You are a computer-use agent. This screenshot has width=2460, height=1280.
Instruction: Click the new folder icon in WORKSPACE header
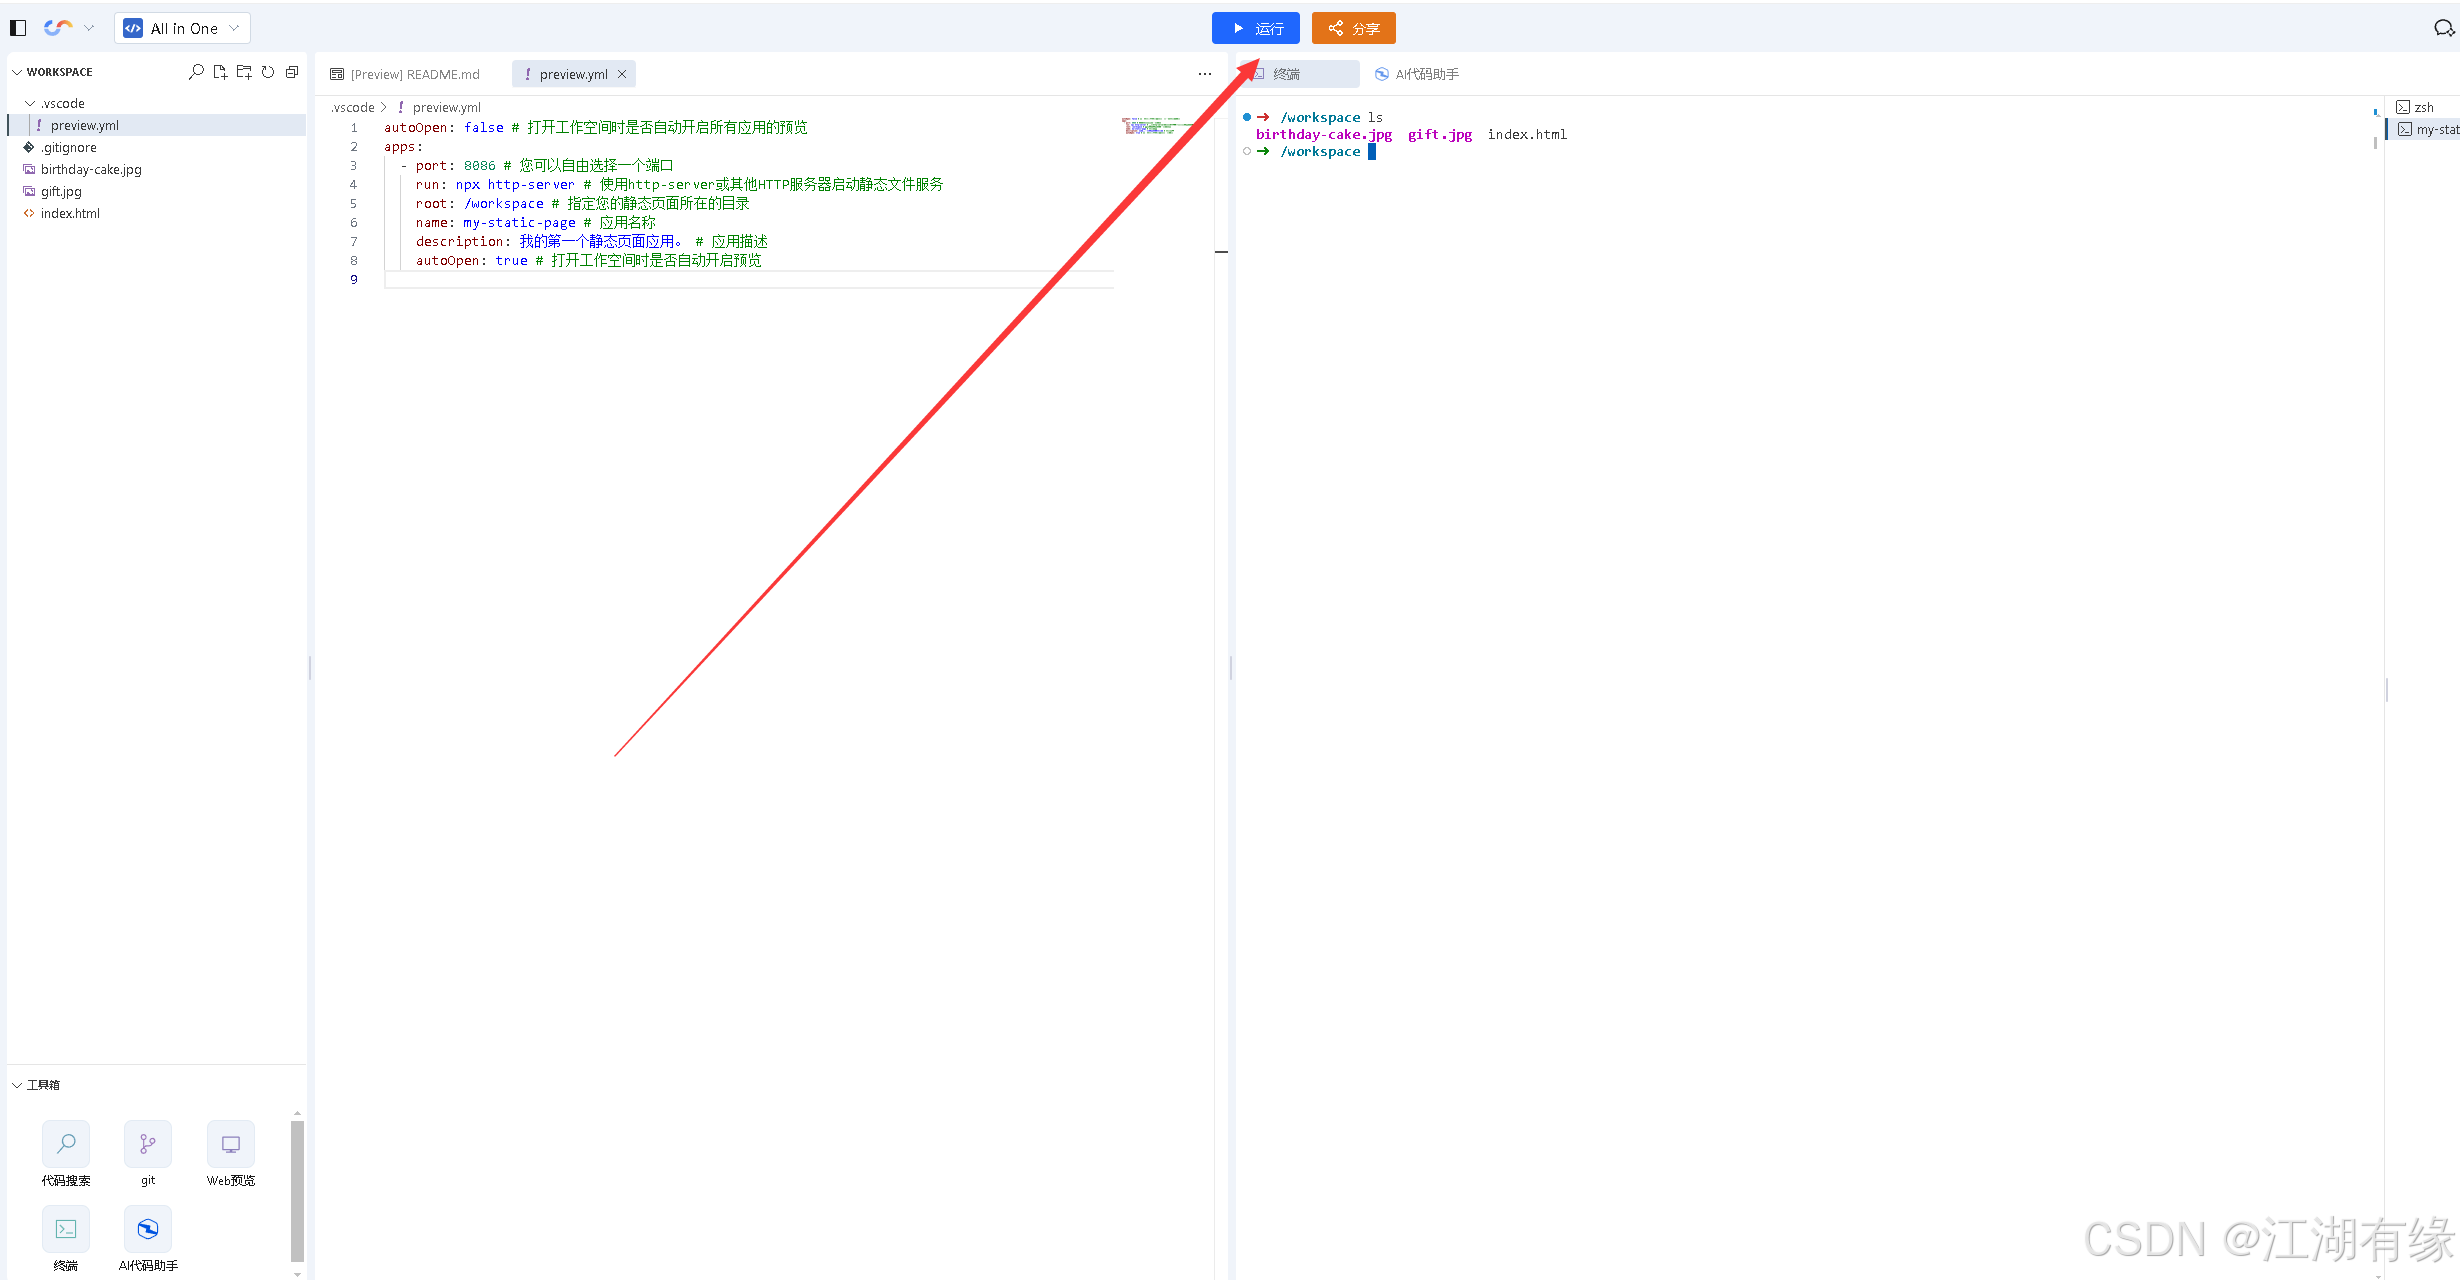(x=244, y=72)
